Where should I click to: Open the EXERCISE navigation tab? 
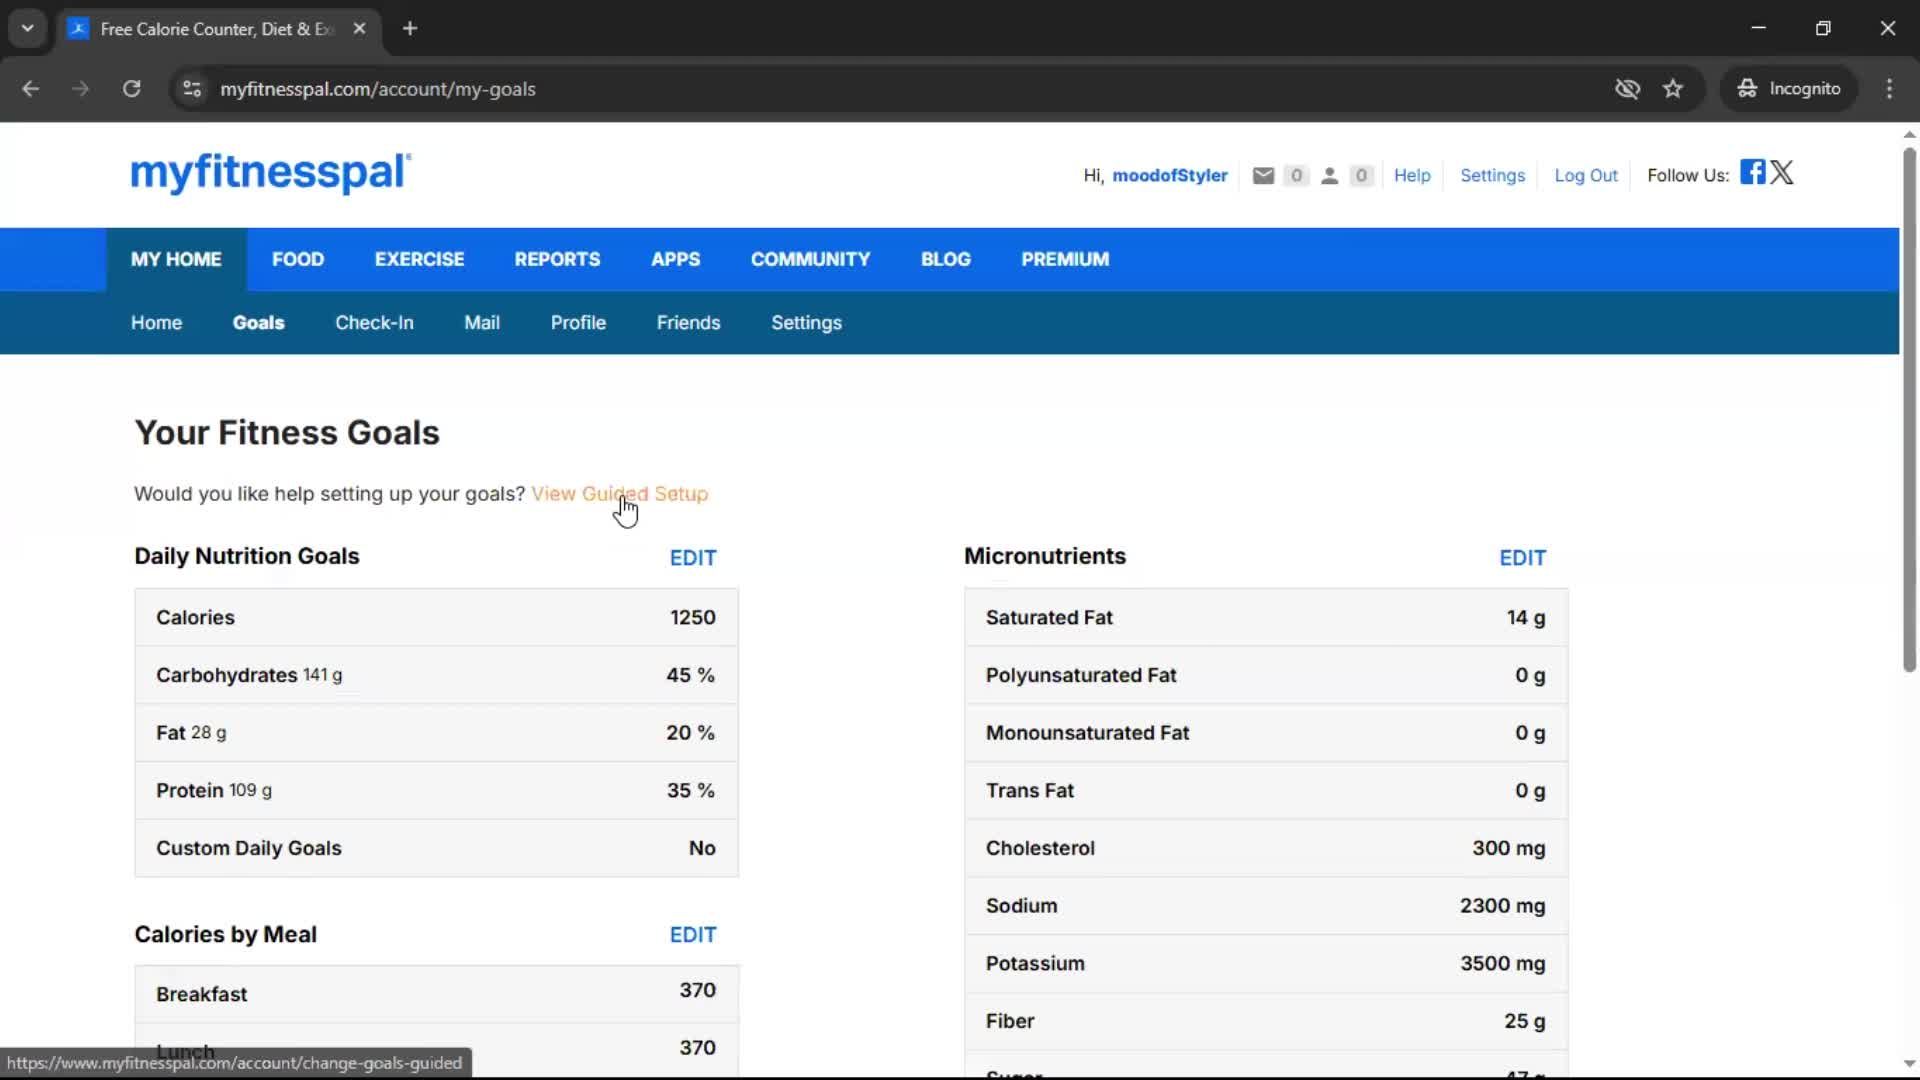tap(419, 260)
